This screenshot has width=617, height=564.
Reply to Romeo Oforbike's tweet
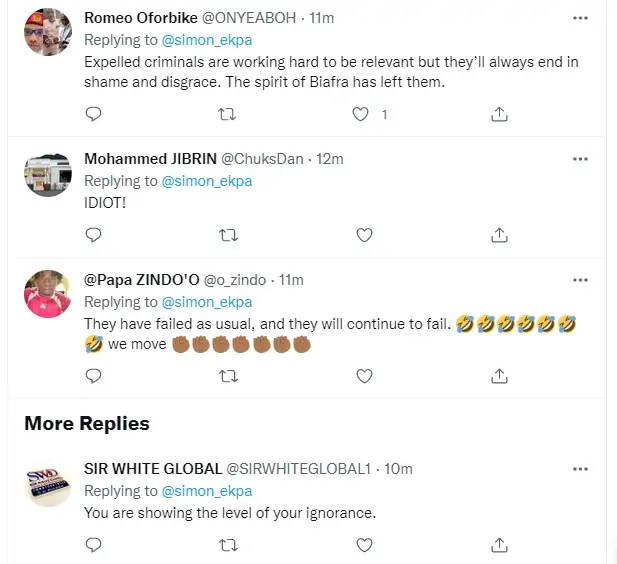click(93, 115)
